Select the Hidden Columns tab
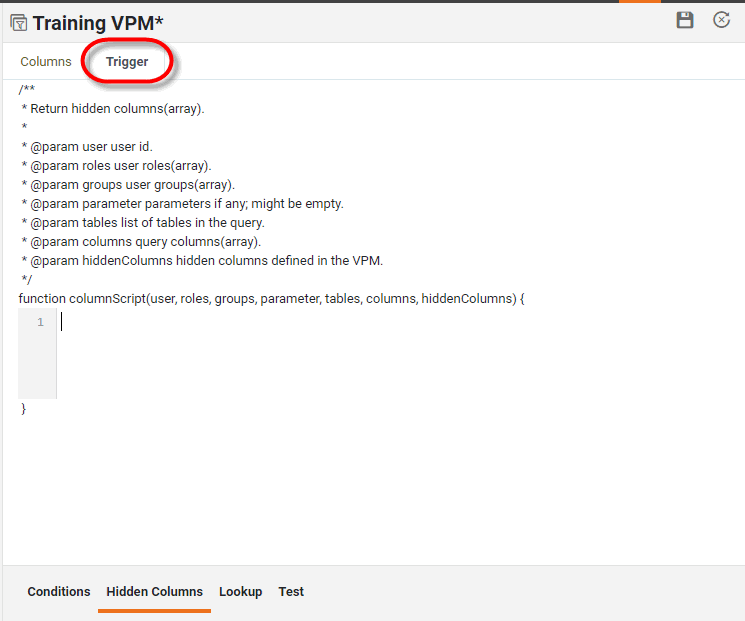745x621 pixels. click(x=154, y=592)
